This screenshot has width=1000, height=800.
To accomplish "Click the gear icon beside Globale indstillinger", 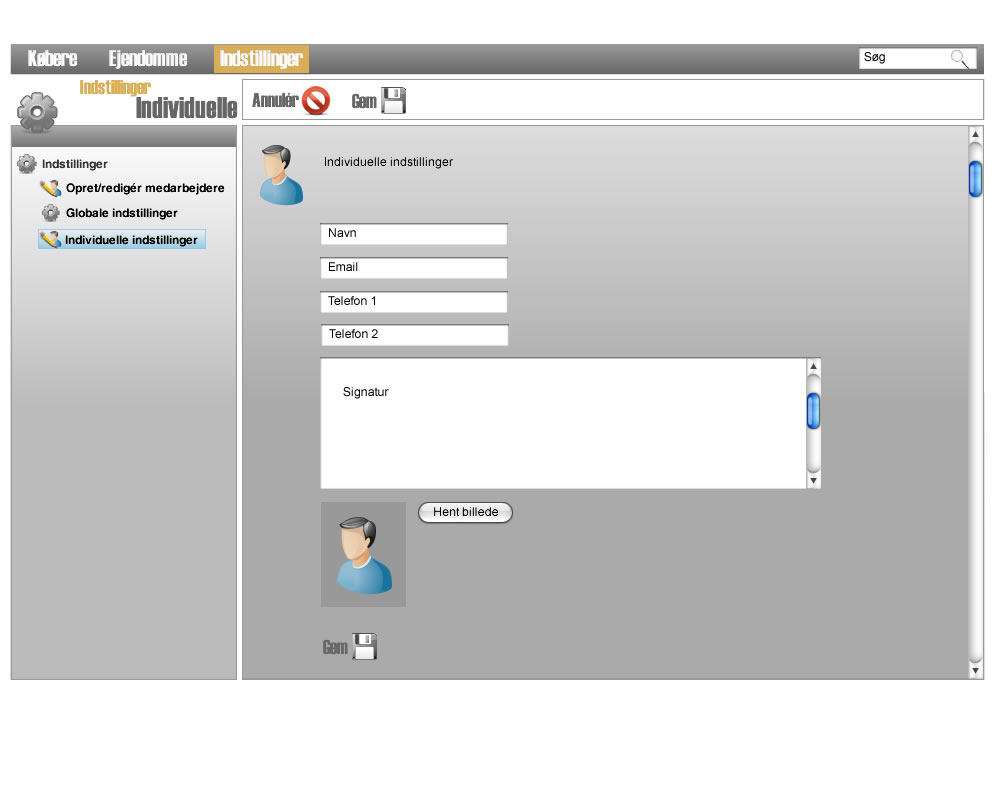I will tap(50, 212).
